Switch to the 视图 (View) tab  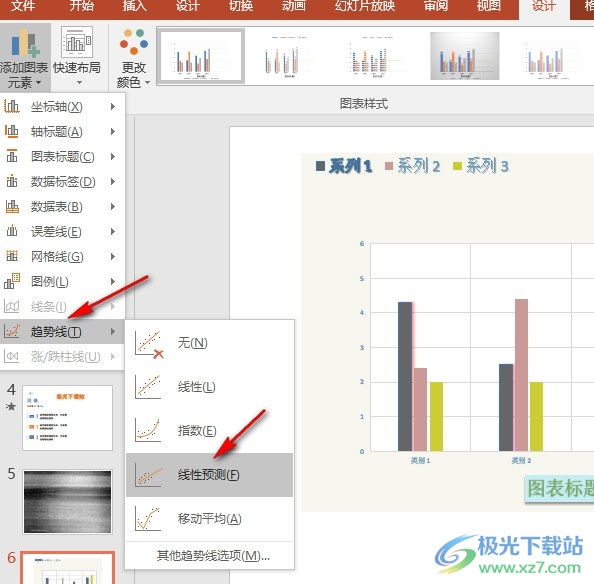489,6
